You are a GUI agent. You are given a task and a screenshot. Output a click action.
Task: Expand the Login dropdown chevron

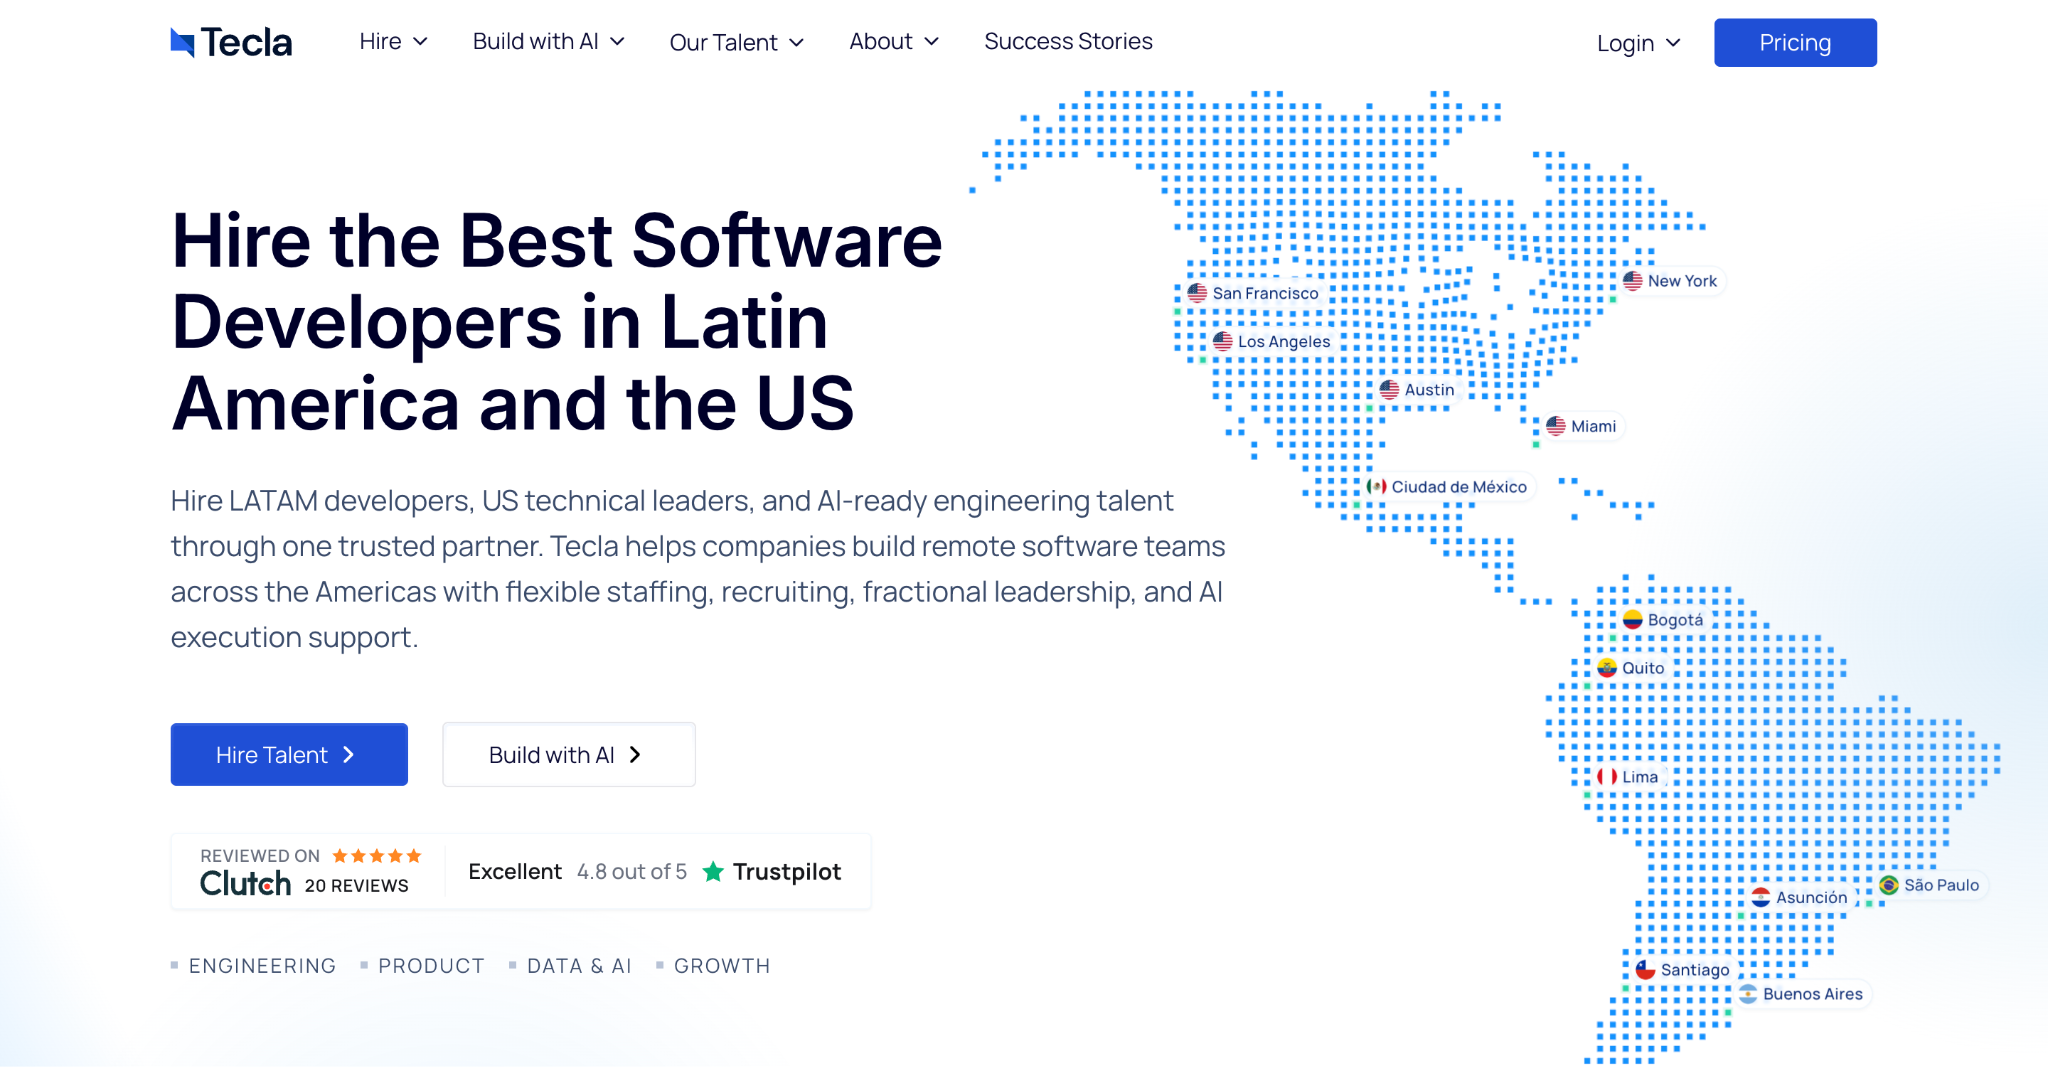click(x=1674, y=44)
